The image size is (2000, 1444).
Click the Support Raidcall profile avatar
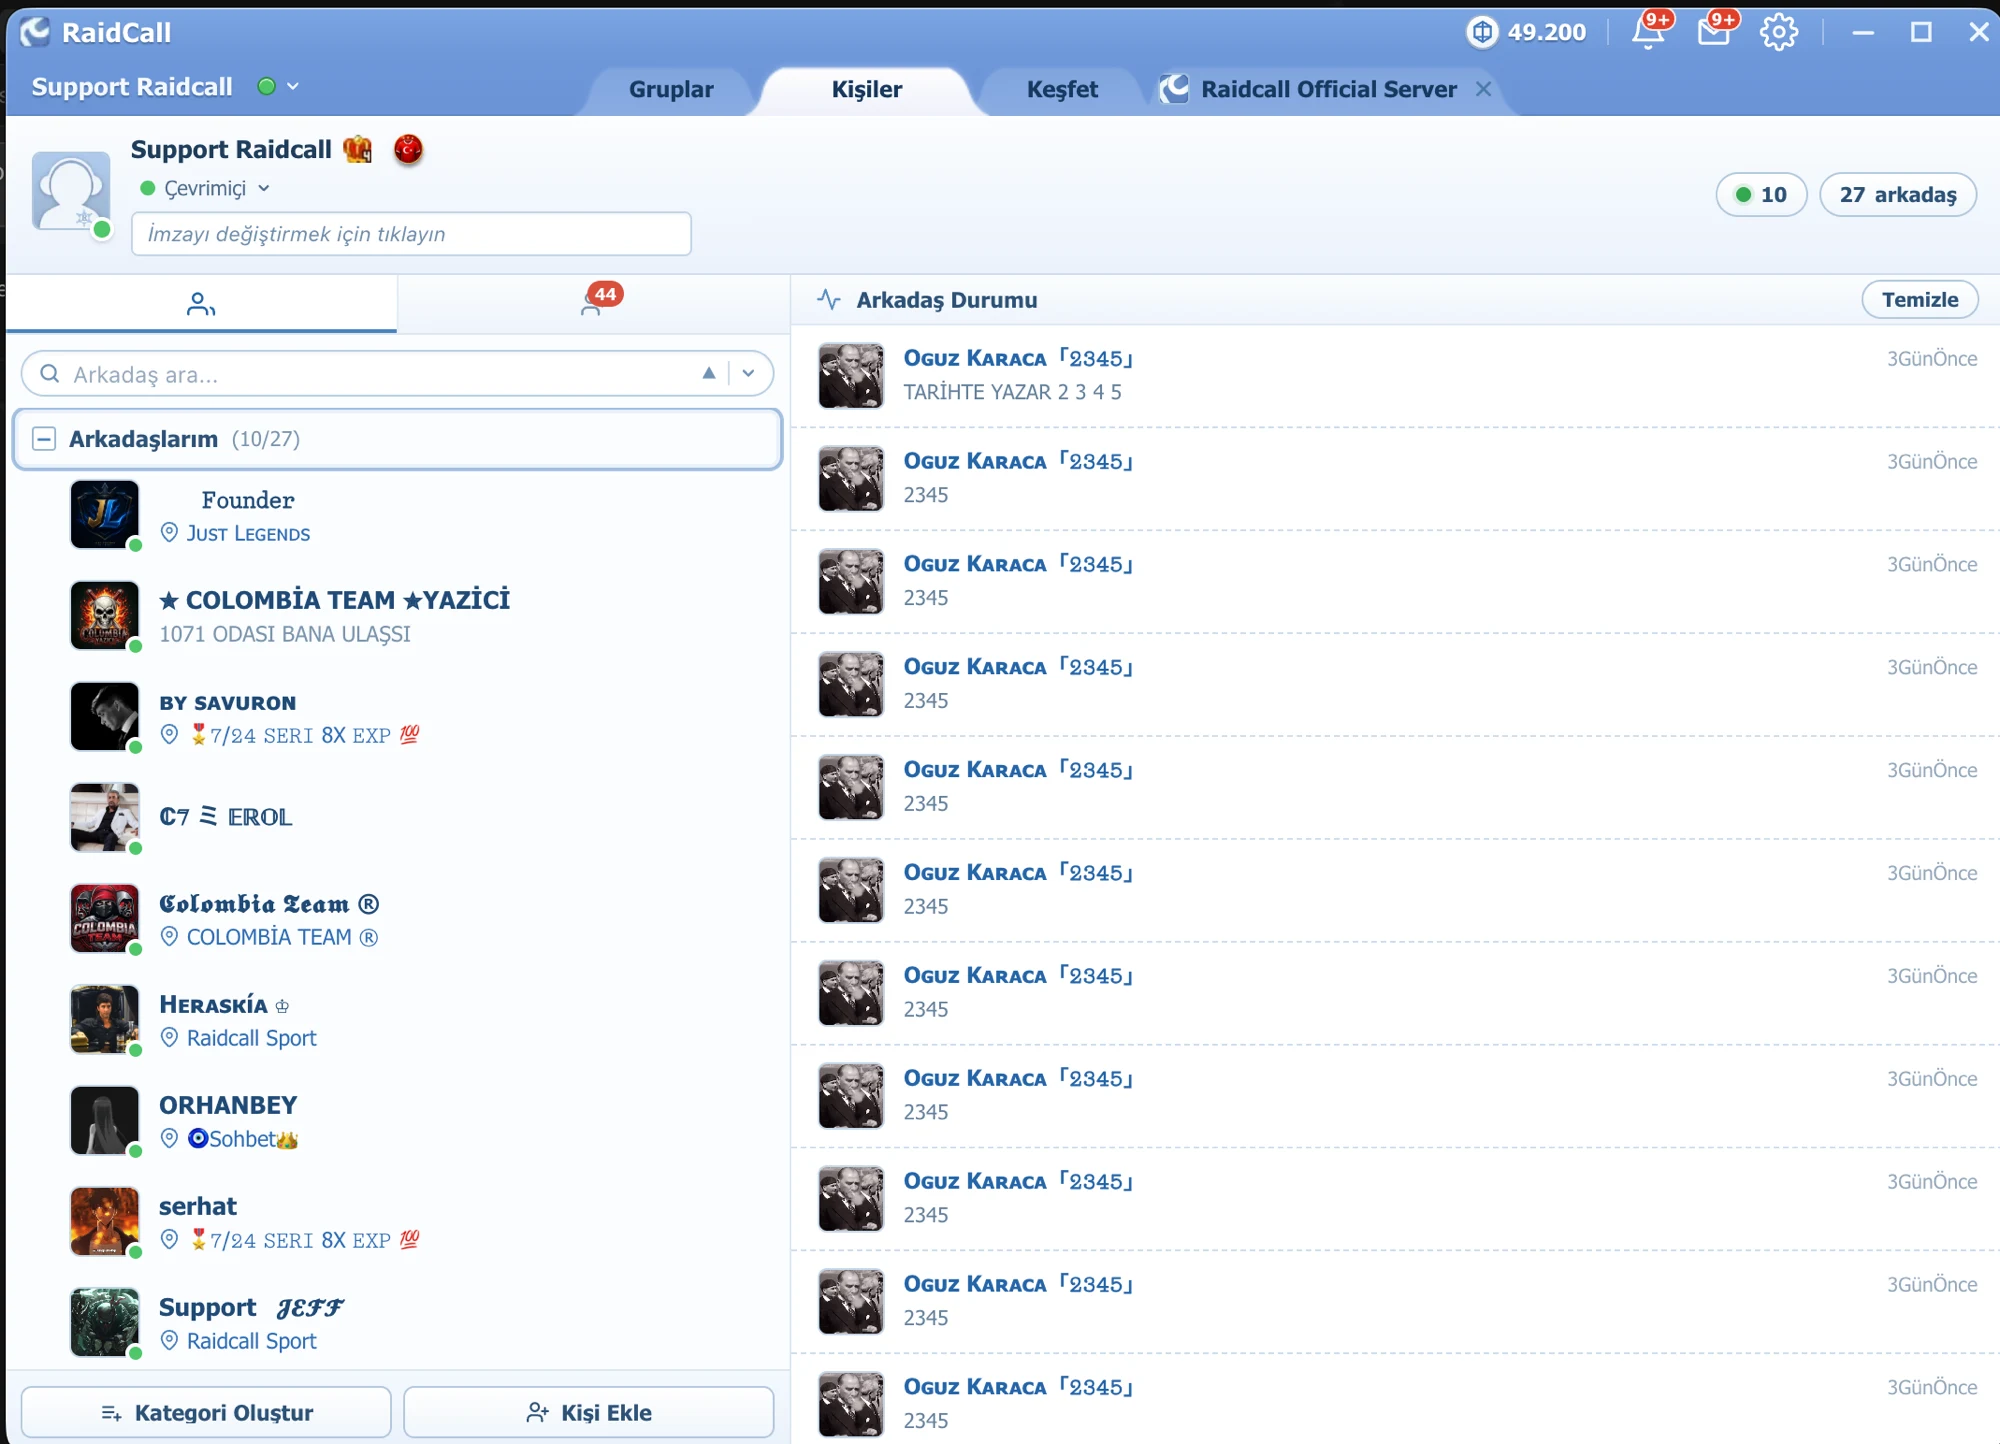[71, 191]
